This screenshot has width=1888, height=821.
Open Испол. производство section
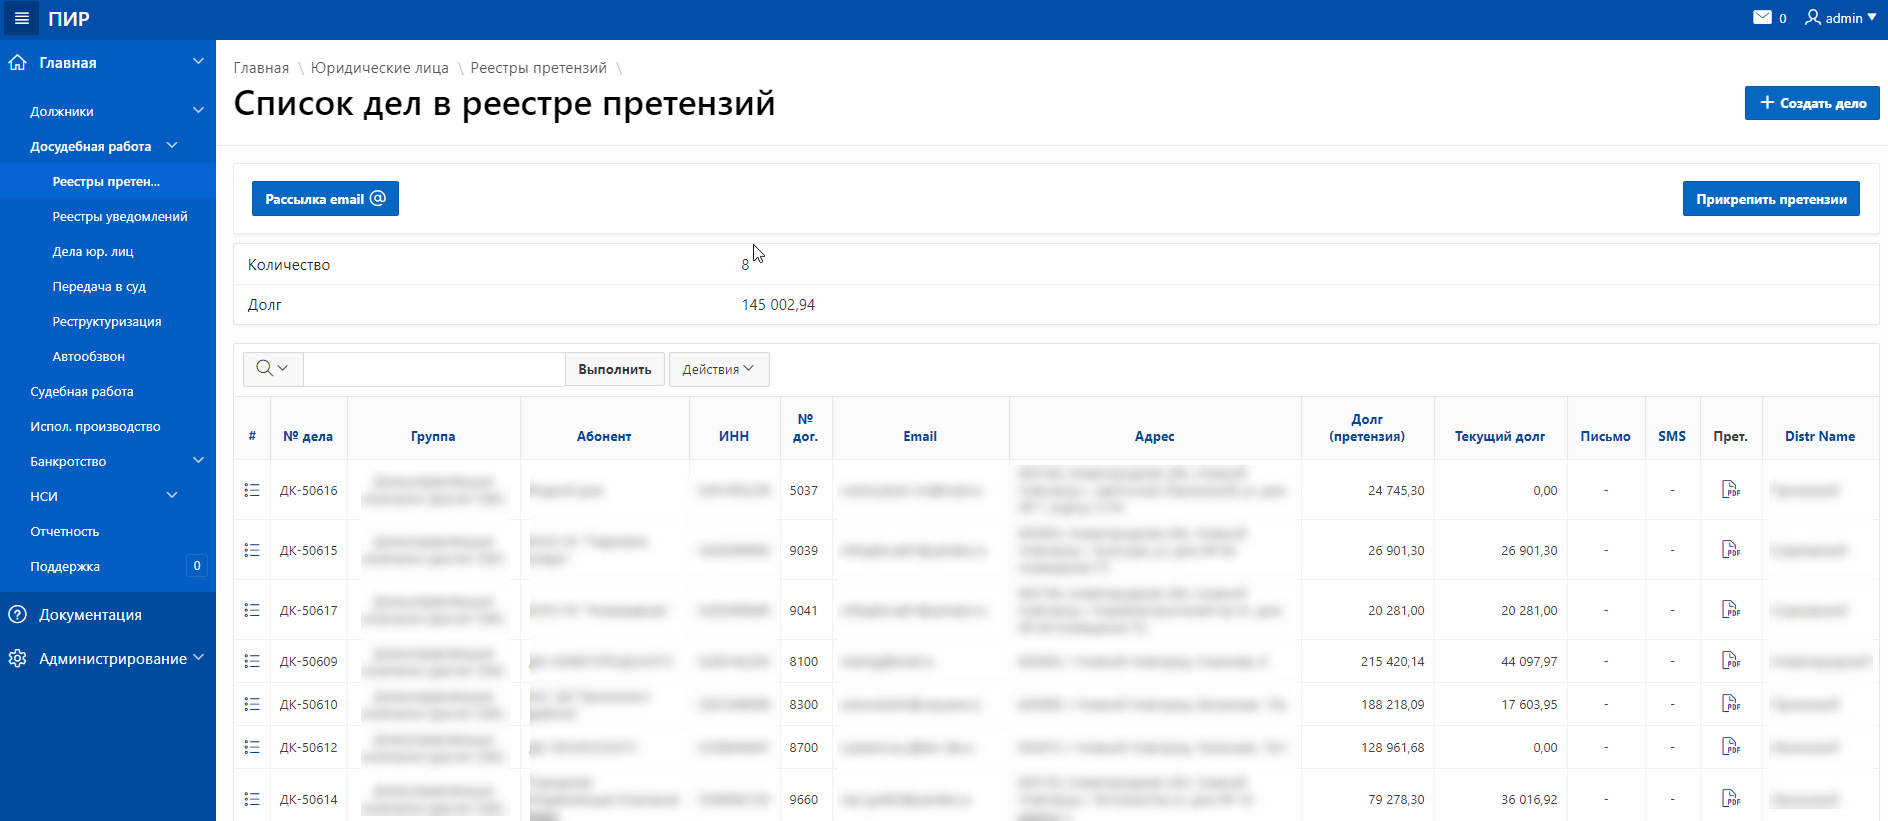pos(95,426)
